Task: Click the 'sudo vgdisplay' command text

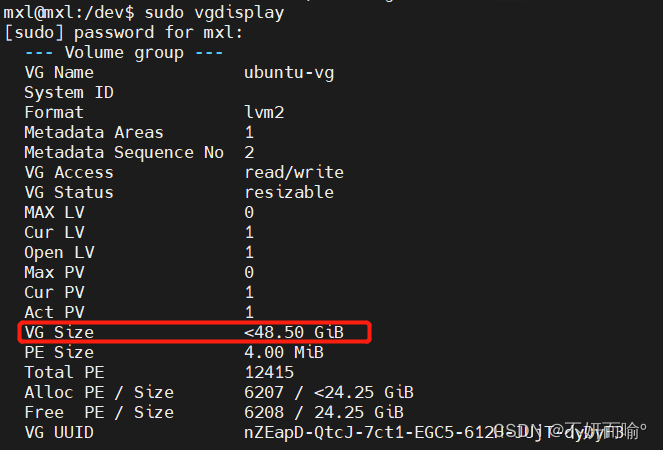Action: tap(214, 13)
